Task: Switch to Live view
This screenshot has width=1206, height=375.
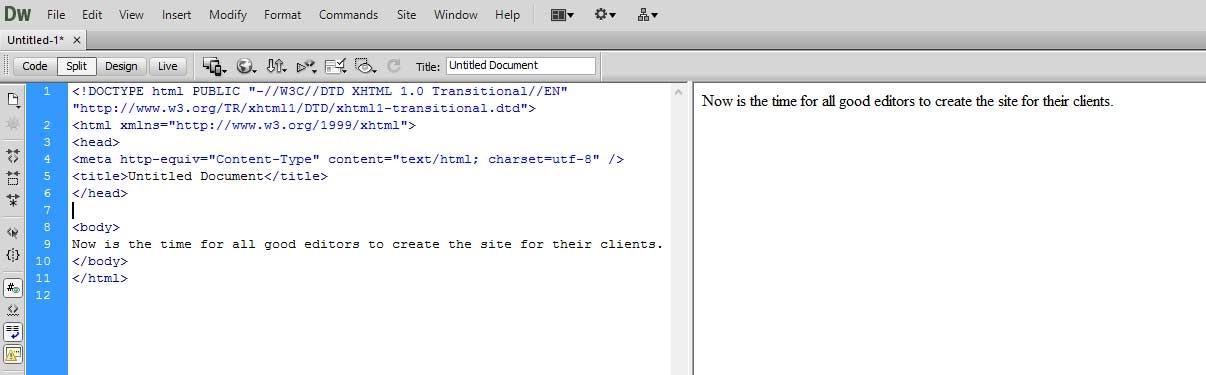Action: click(x=167, y=66)
